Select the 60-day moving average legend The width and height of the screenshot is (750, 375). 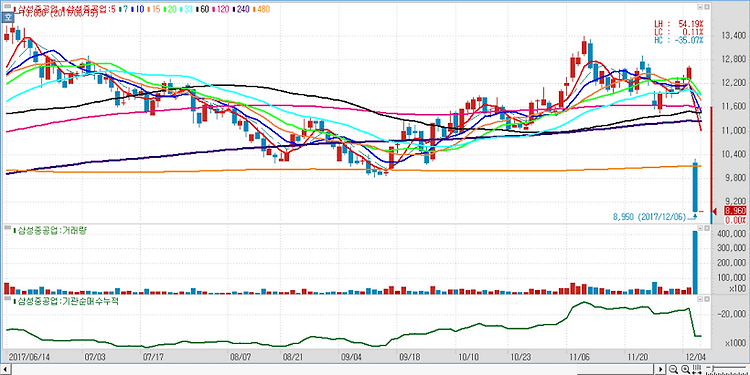[203, 9]
